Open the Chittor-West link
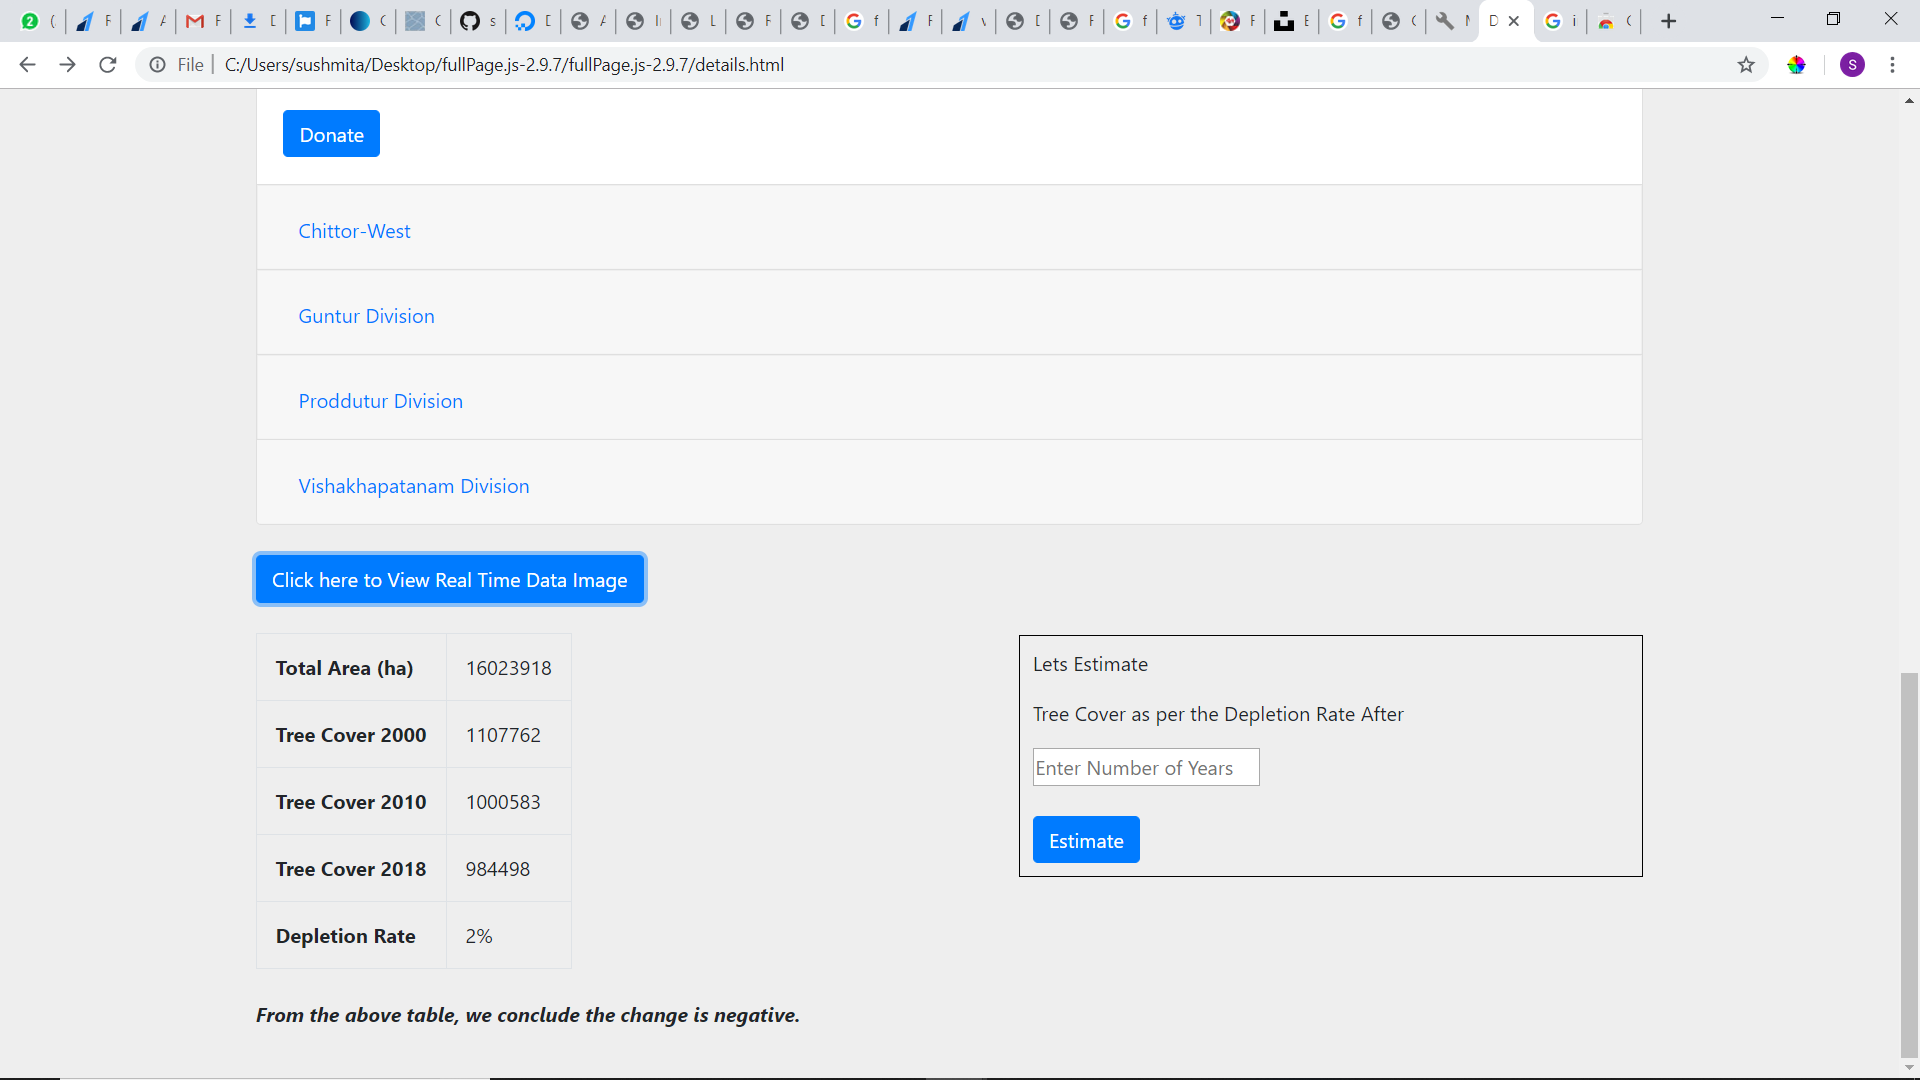This screenshot has width=1920, height=1080. click(354, 231)
